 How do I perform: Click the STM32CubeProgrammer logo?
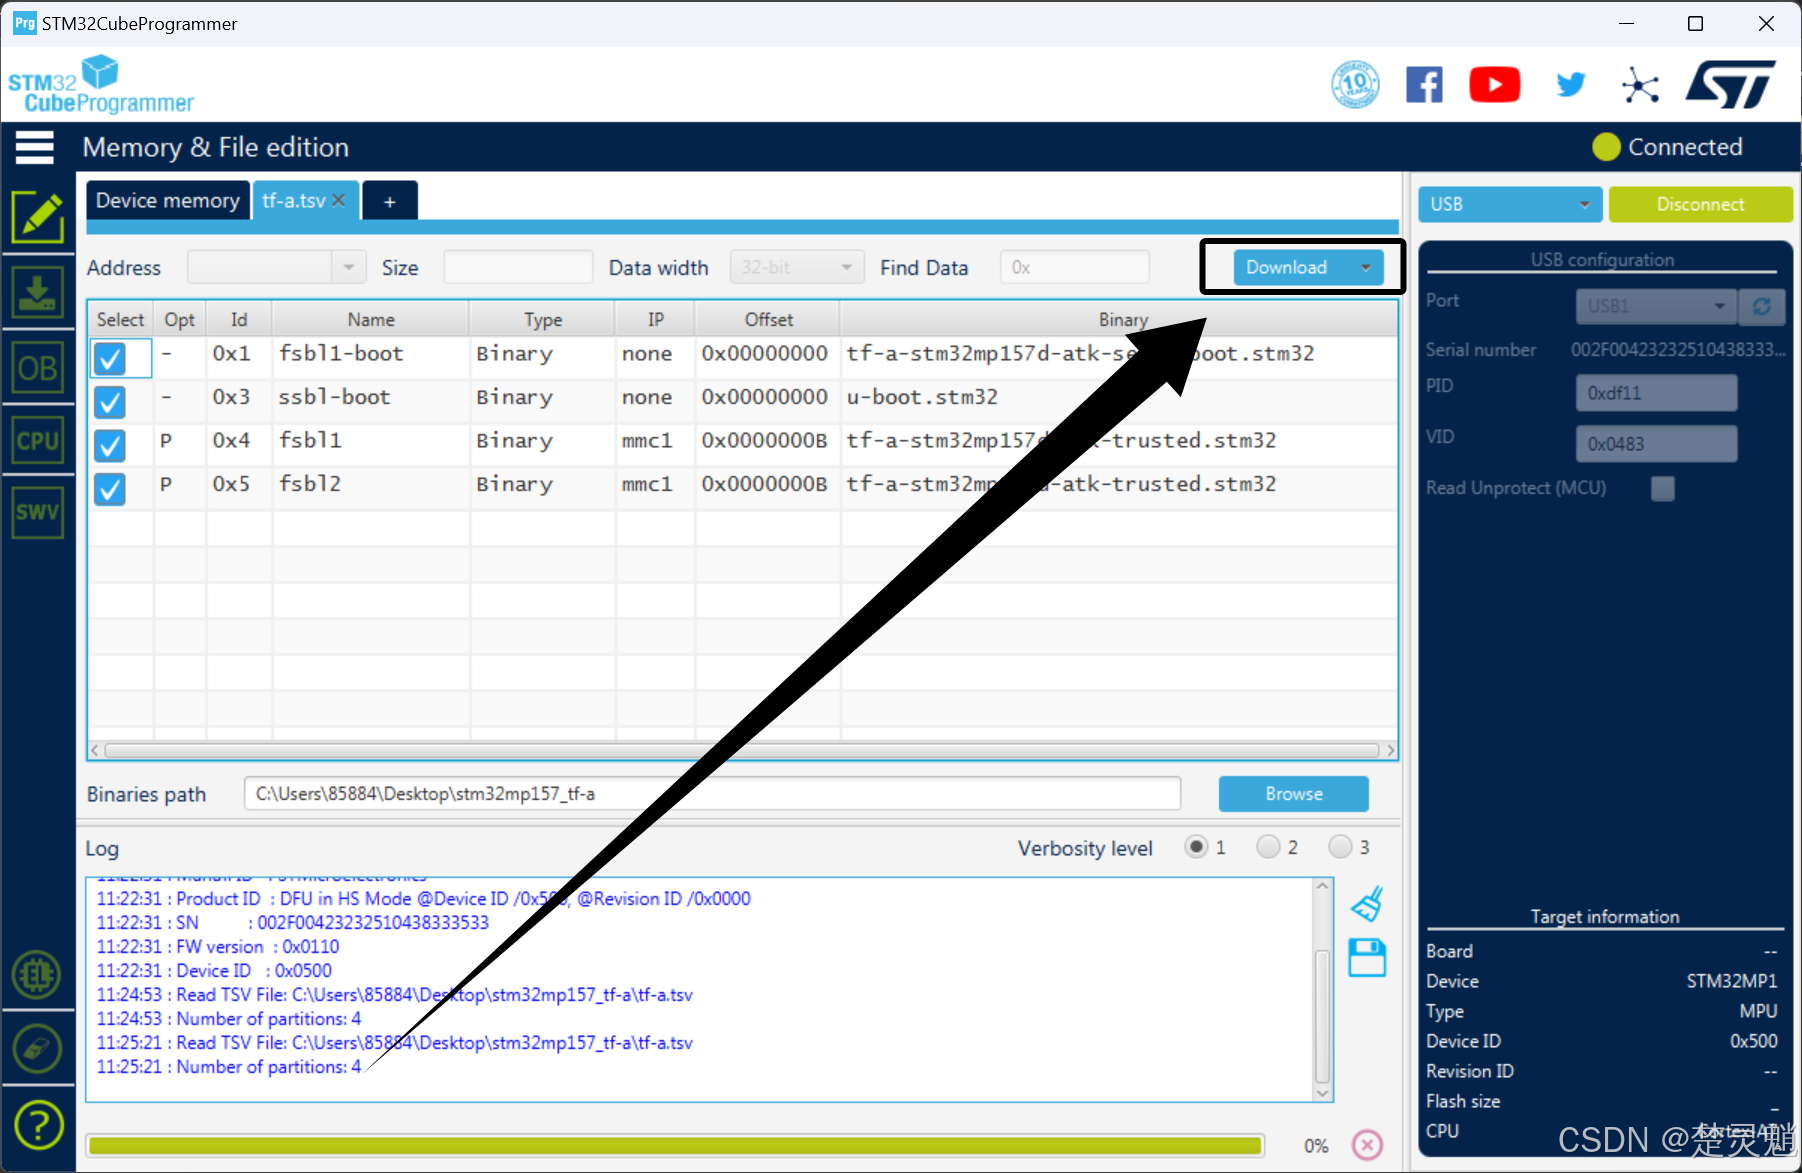tap(100, 84)
